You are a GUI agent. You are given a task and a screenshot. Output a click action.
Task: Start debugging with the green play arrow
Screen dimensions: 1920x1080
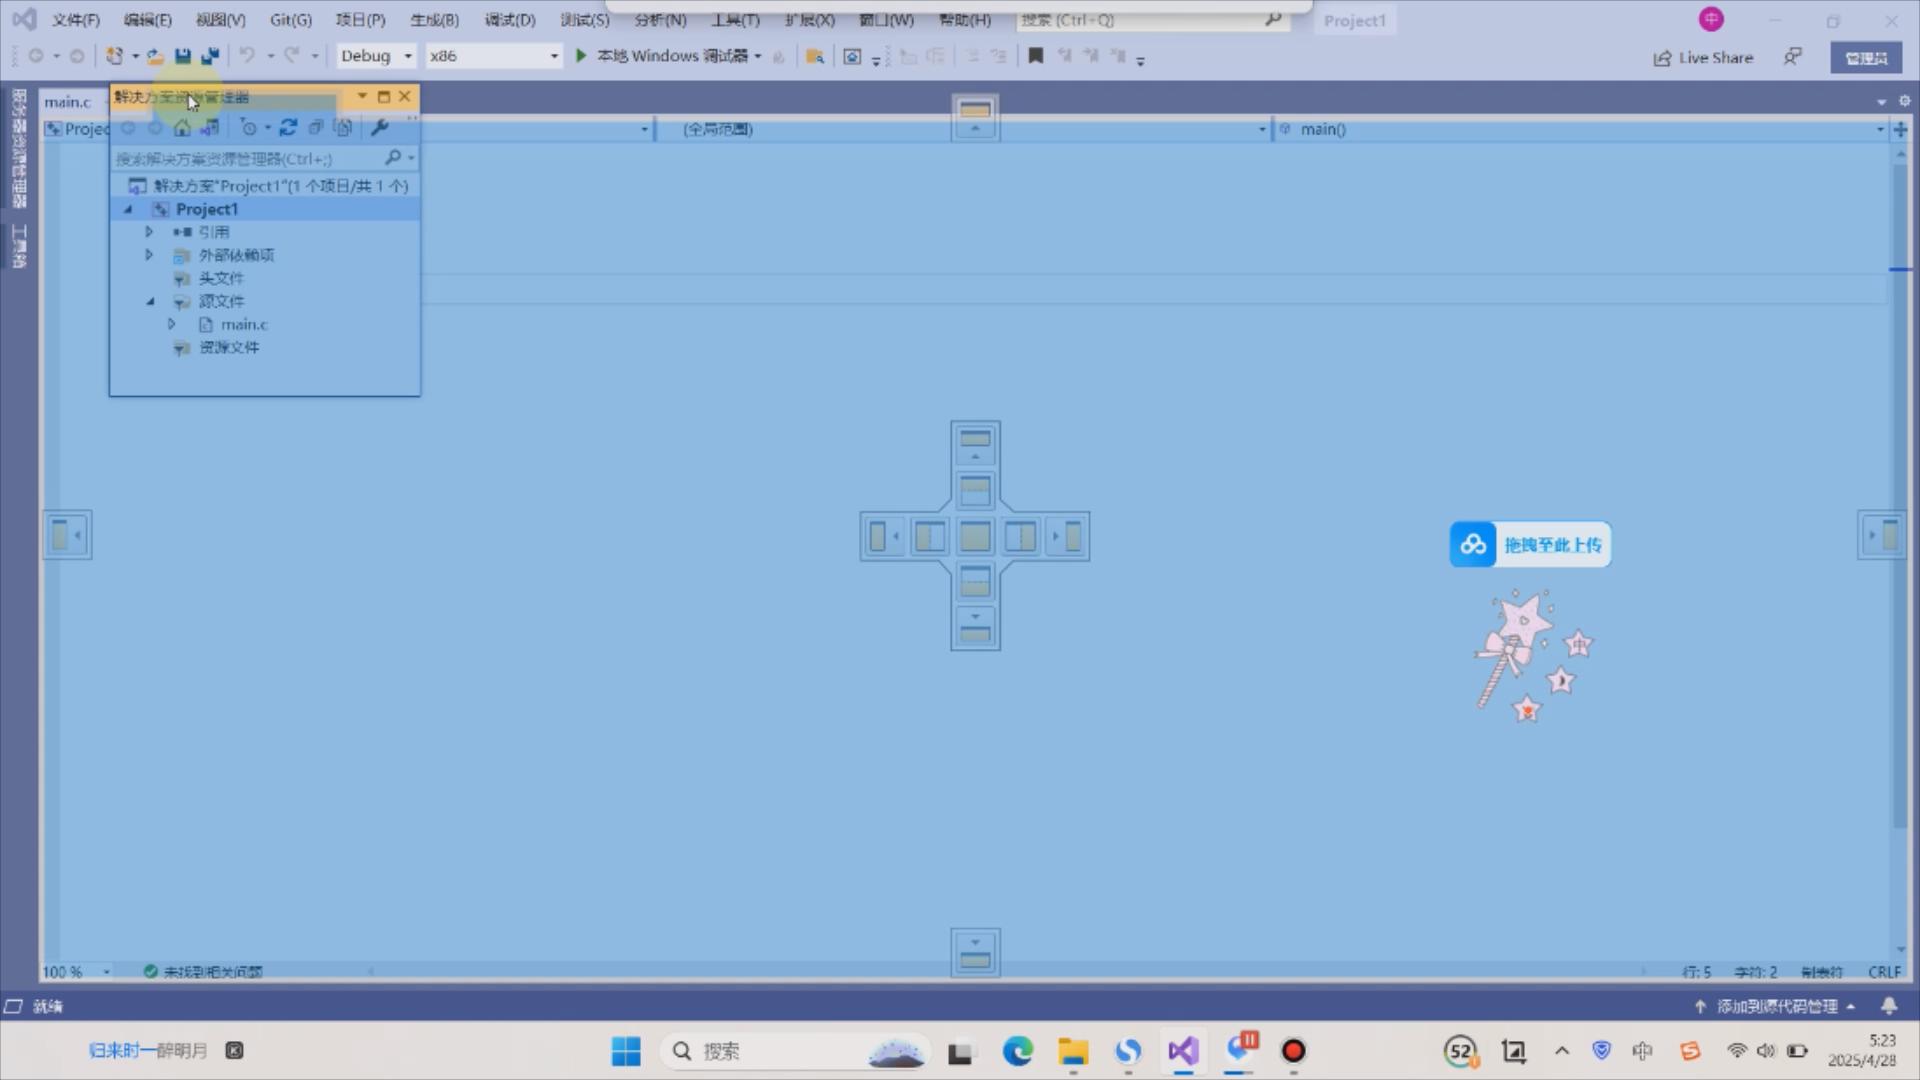[x=581, y=56]
